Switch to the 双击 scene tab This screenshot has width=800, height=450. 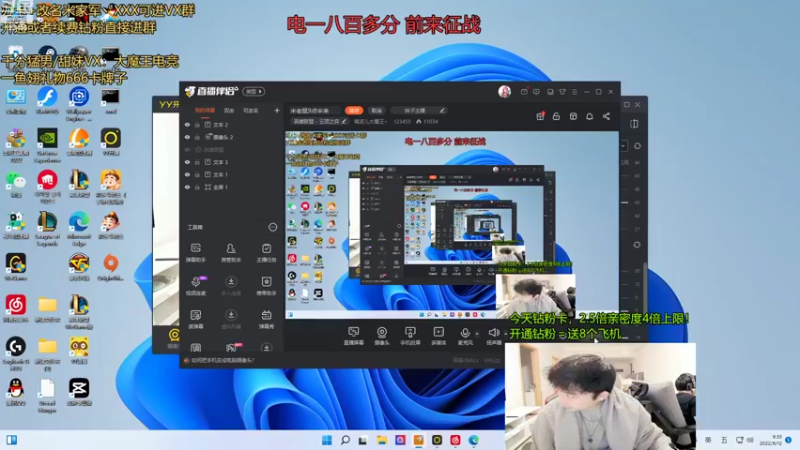coord(229,110)
